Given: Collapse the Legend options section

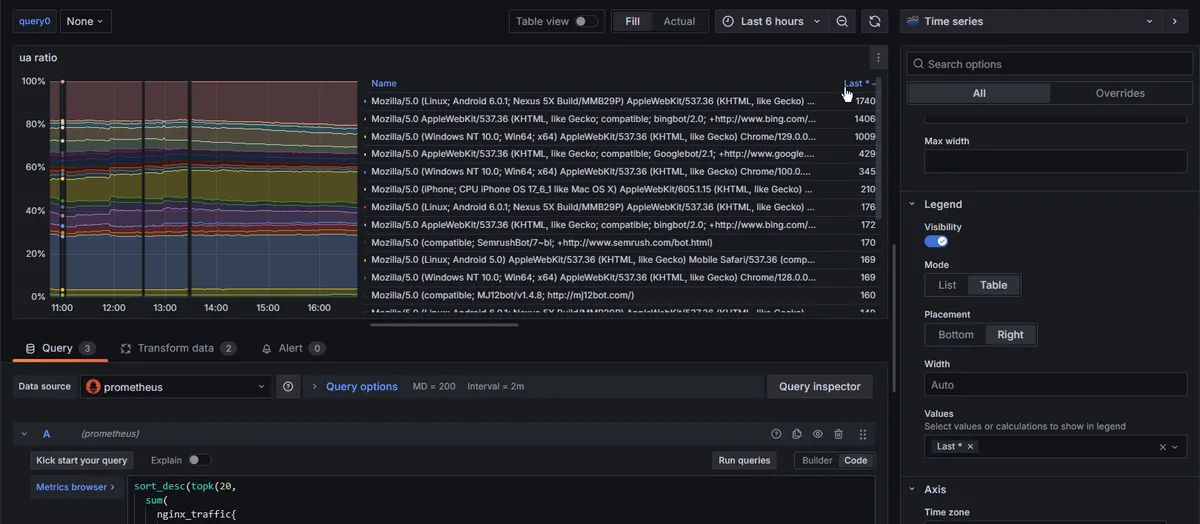Looking at the screenshot, I should pyautogui.click(x=912, y=204).
